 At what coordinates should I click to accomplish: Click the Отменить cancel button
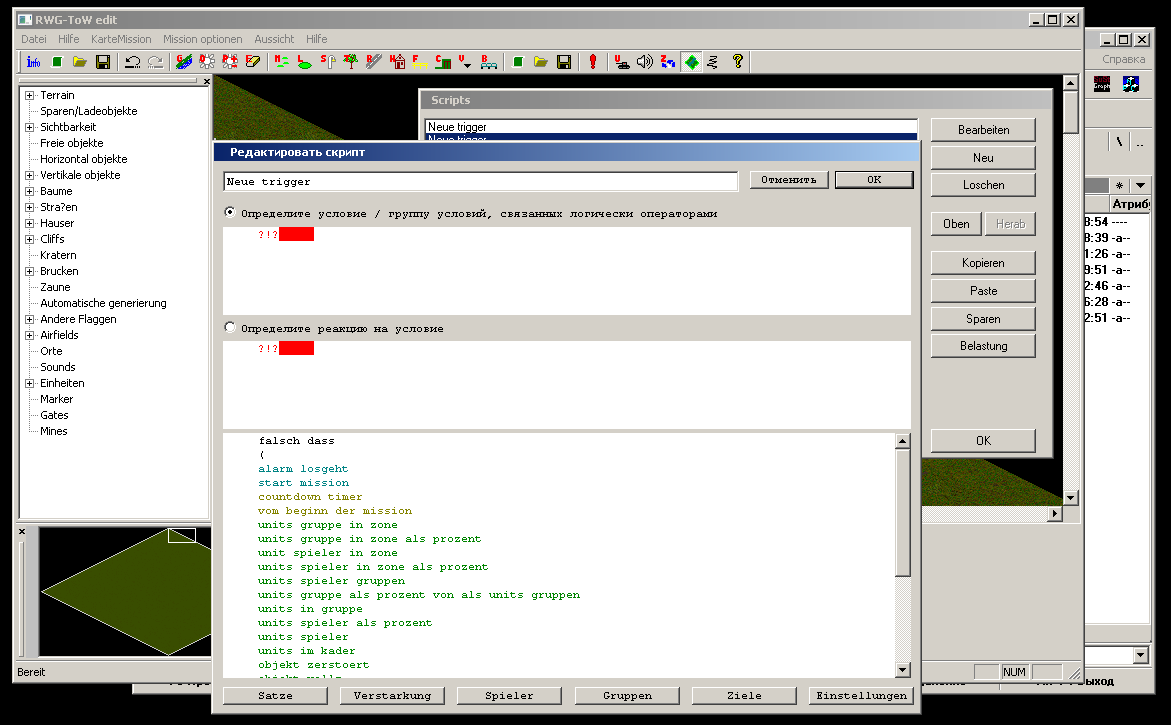tap(789, 180)
